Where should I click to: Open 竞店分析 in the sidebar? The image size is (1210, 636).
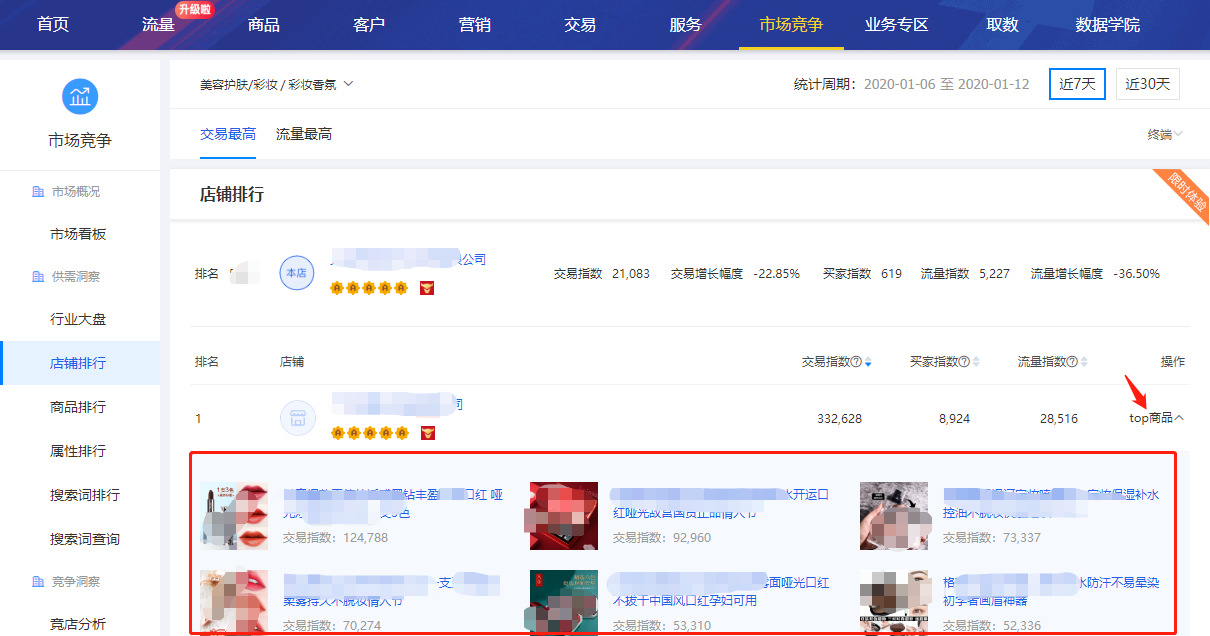(78, 625)
